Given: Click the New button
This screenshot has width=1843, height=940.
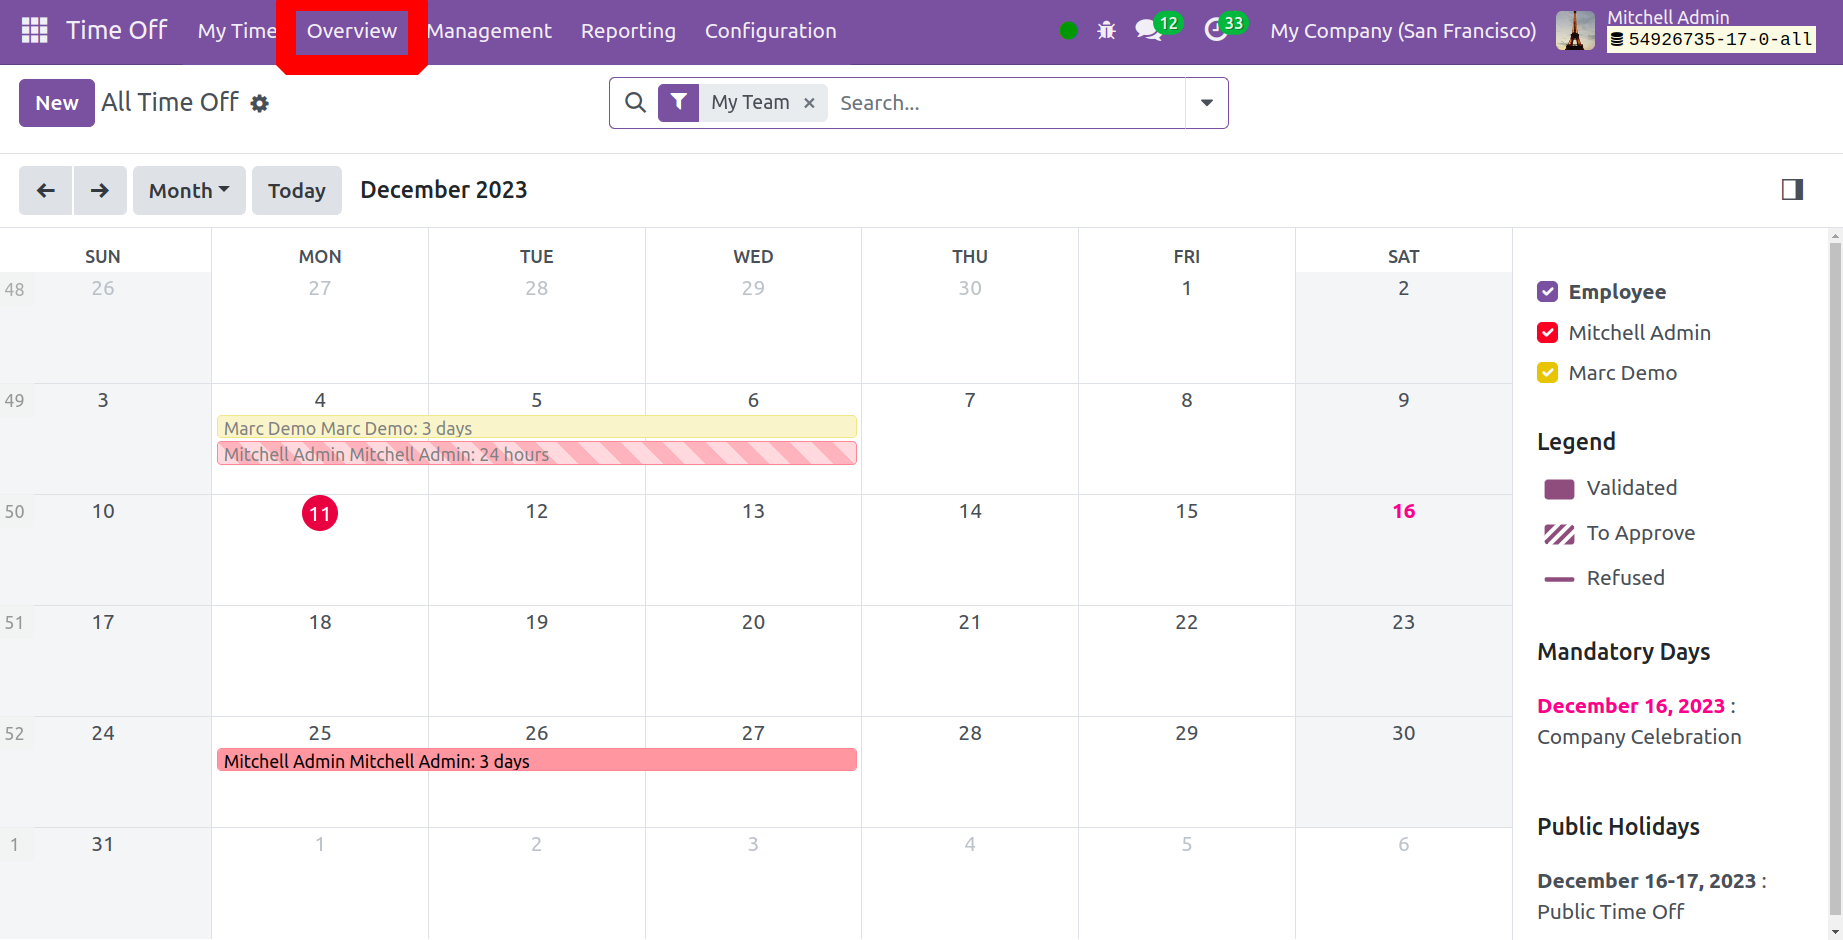Looking at the screenshot, I should [x=57, y=103].
